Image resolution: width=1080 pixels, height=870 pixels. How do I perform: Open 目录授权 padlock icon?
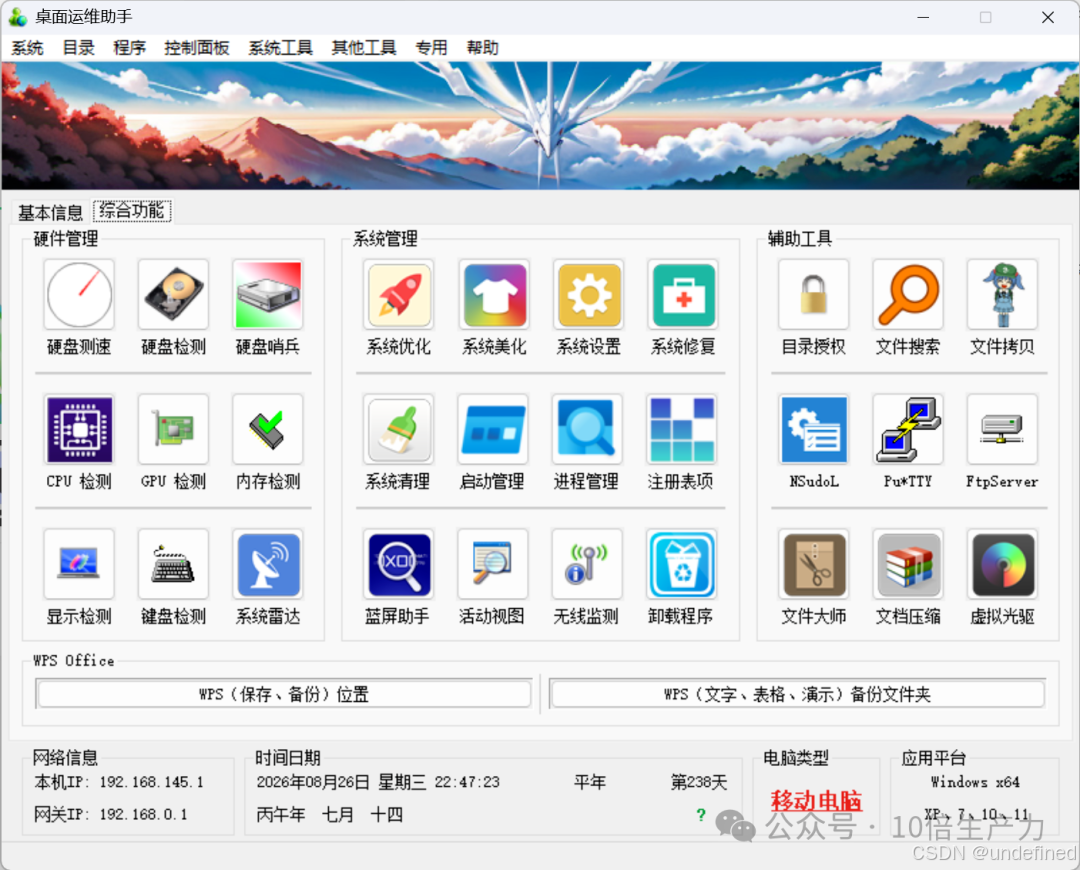pyautogui.click(x=813, y=295)
